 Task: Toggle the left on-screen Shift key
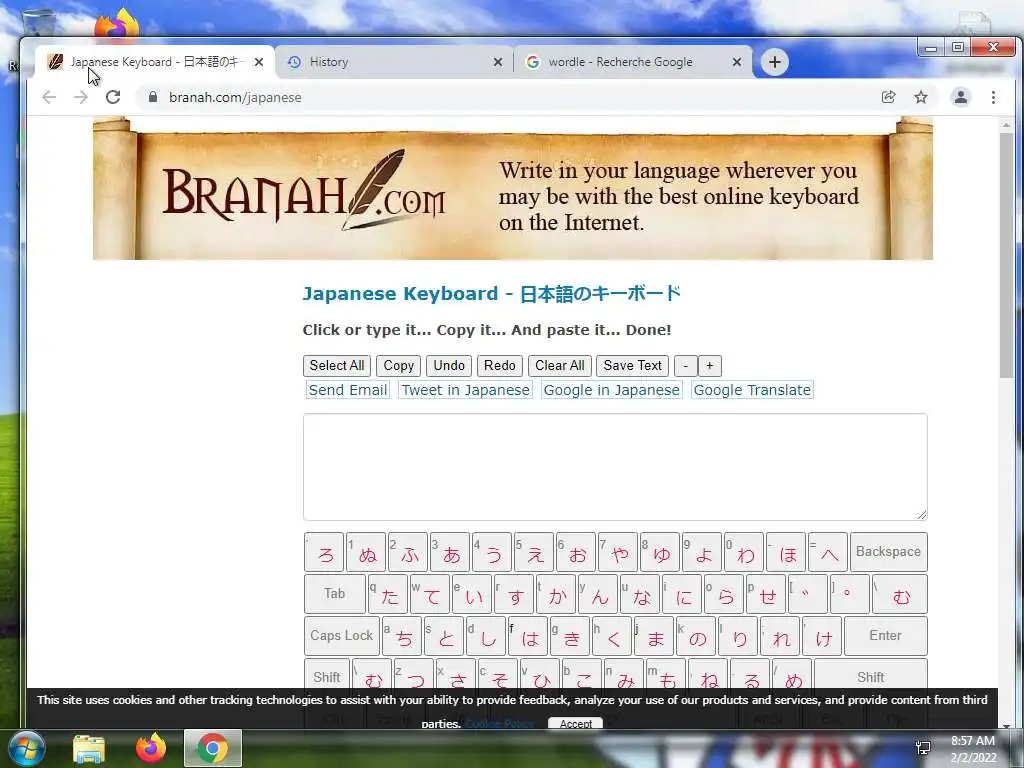tap(327, 673)
